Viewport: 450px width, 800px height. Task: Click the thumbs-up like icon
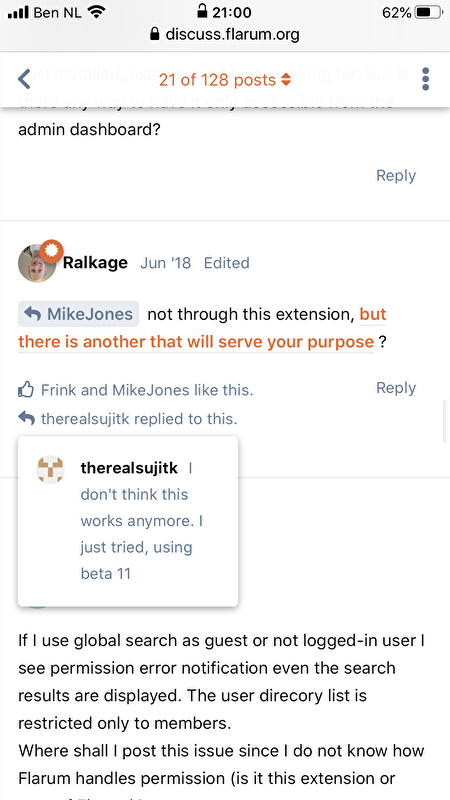(26, 390)
